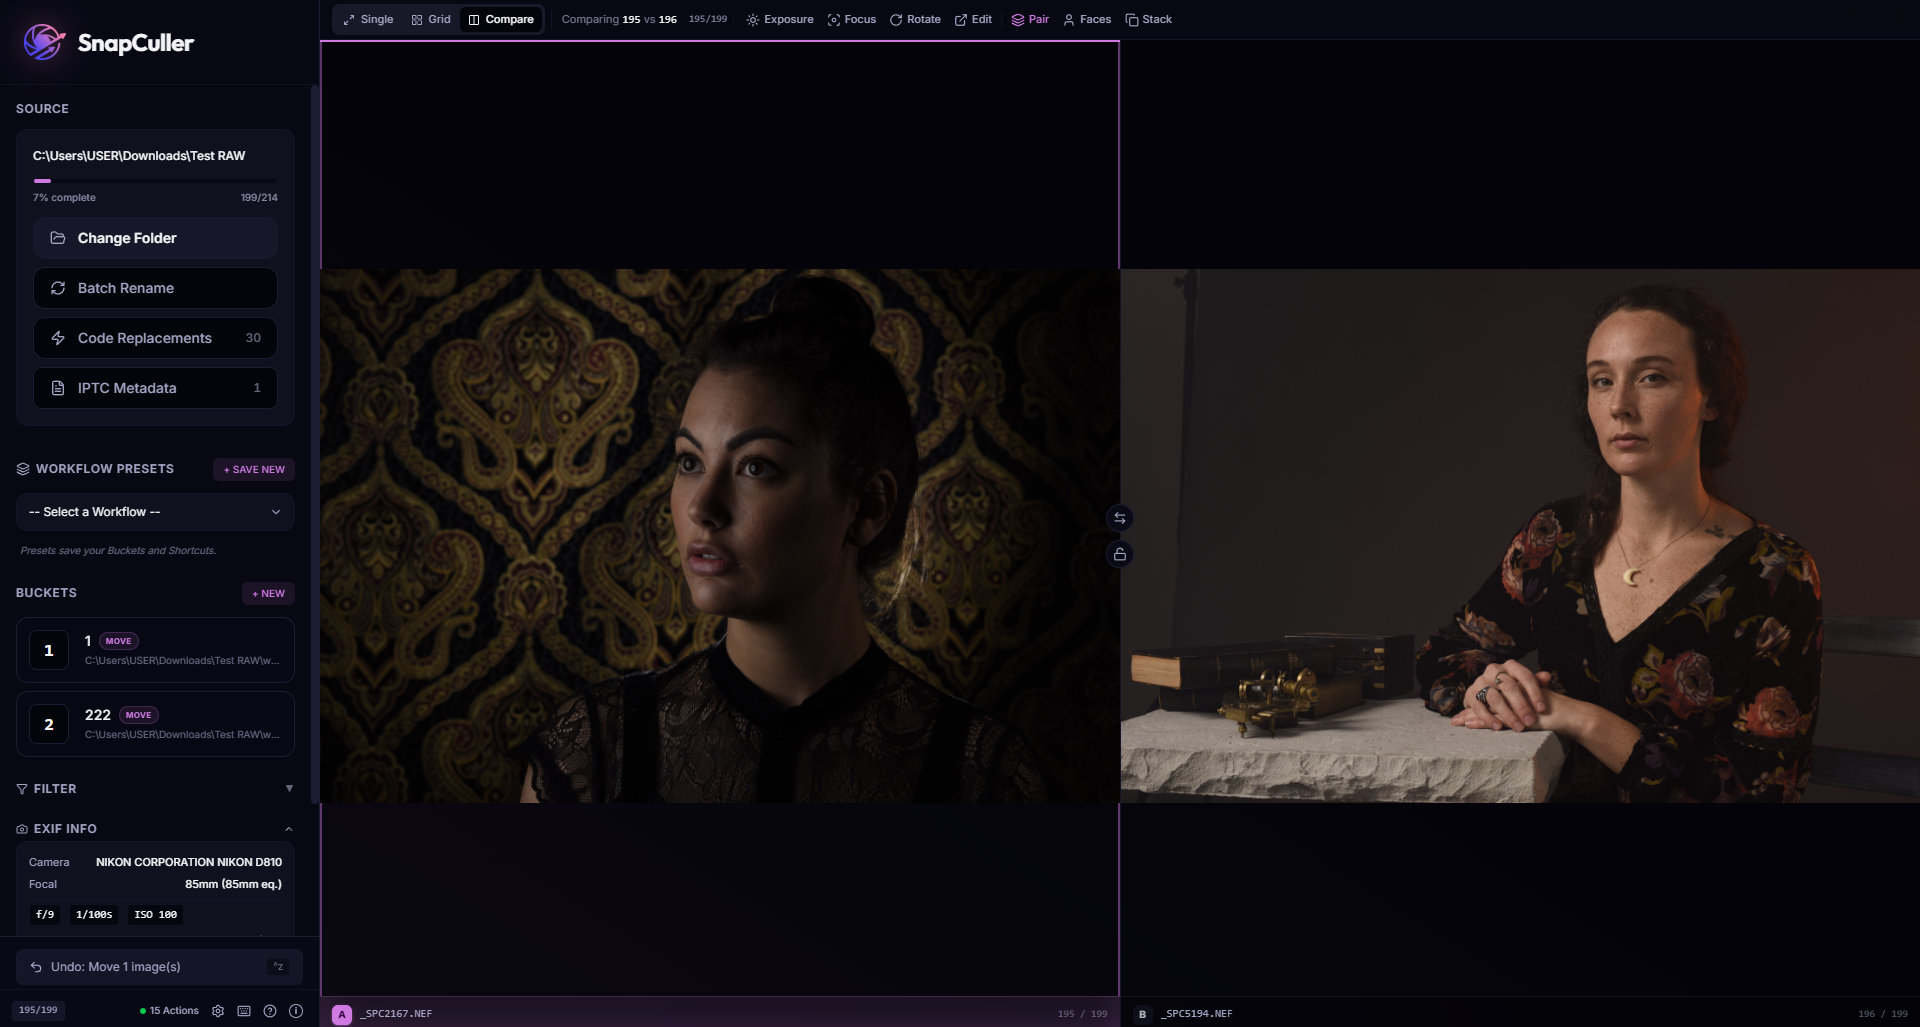Open the help question mark icon
The image size is (1920, 1027).
pyautogui.click(x=270, y=1011)
